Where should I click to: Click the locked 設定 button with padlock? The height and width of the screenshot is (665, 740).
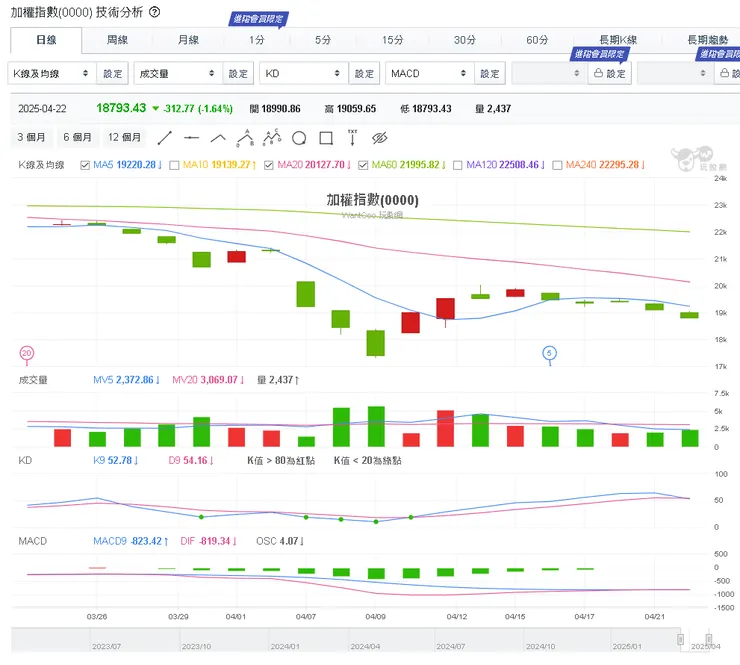(610, 74)
